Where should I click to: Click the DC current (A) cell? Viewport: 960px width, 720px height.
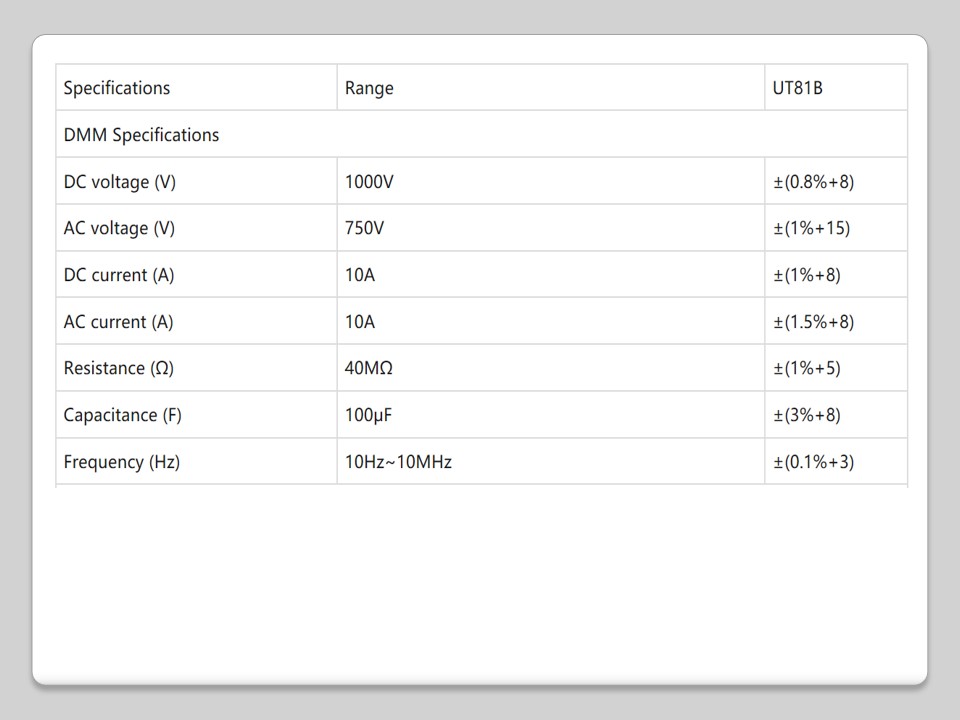(118, 275)
